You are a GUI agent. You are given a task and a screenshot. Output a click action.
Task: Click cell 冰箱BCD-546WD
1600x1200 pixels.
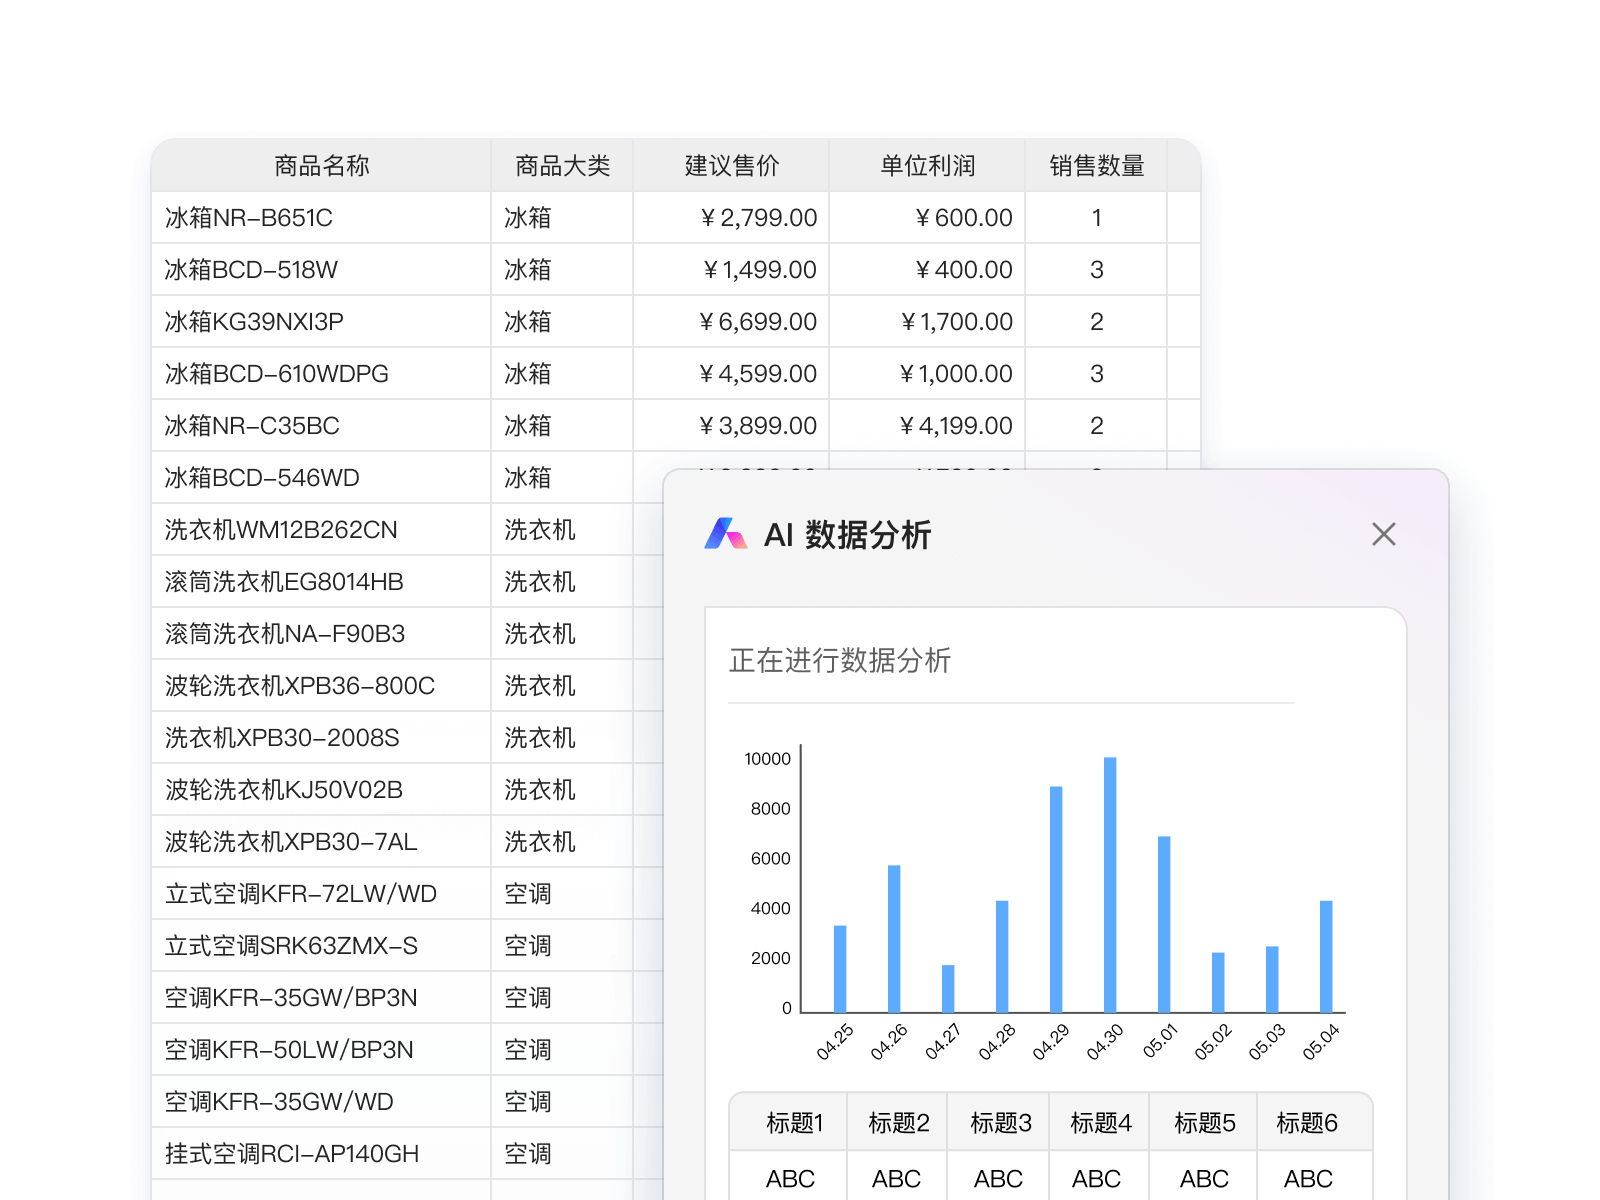pyautogui.click(x=321, y=478)
